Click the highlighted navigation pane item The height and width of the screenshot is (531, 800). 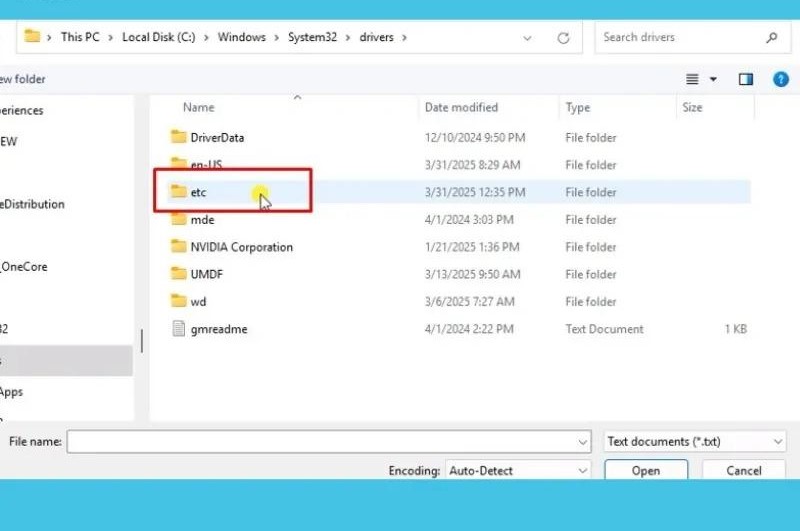[x=66, y=361]
